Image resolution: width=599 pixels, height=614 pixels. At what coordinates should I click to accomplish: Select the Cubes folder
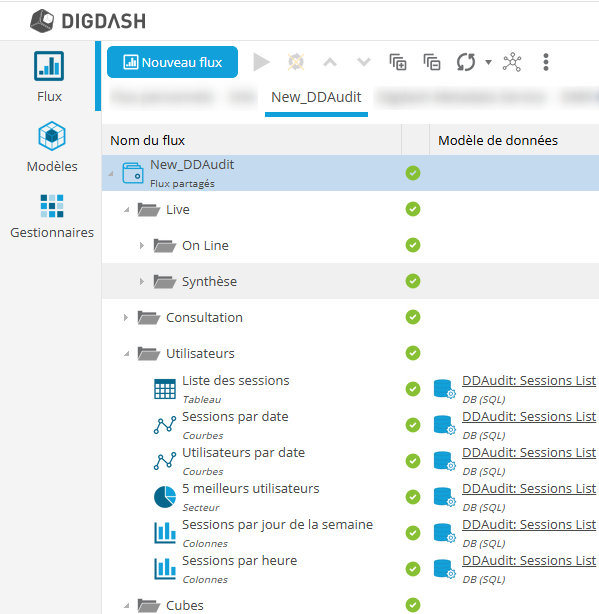tap(184, 606)
